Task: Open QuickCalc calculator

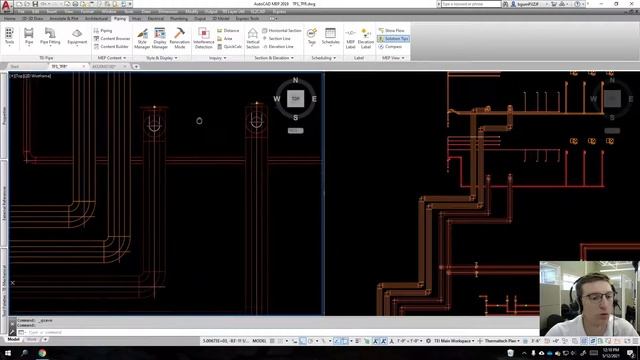Action: [x=229, y=47]
